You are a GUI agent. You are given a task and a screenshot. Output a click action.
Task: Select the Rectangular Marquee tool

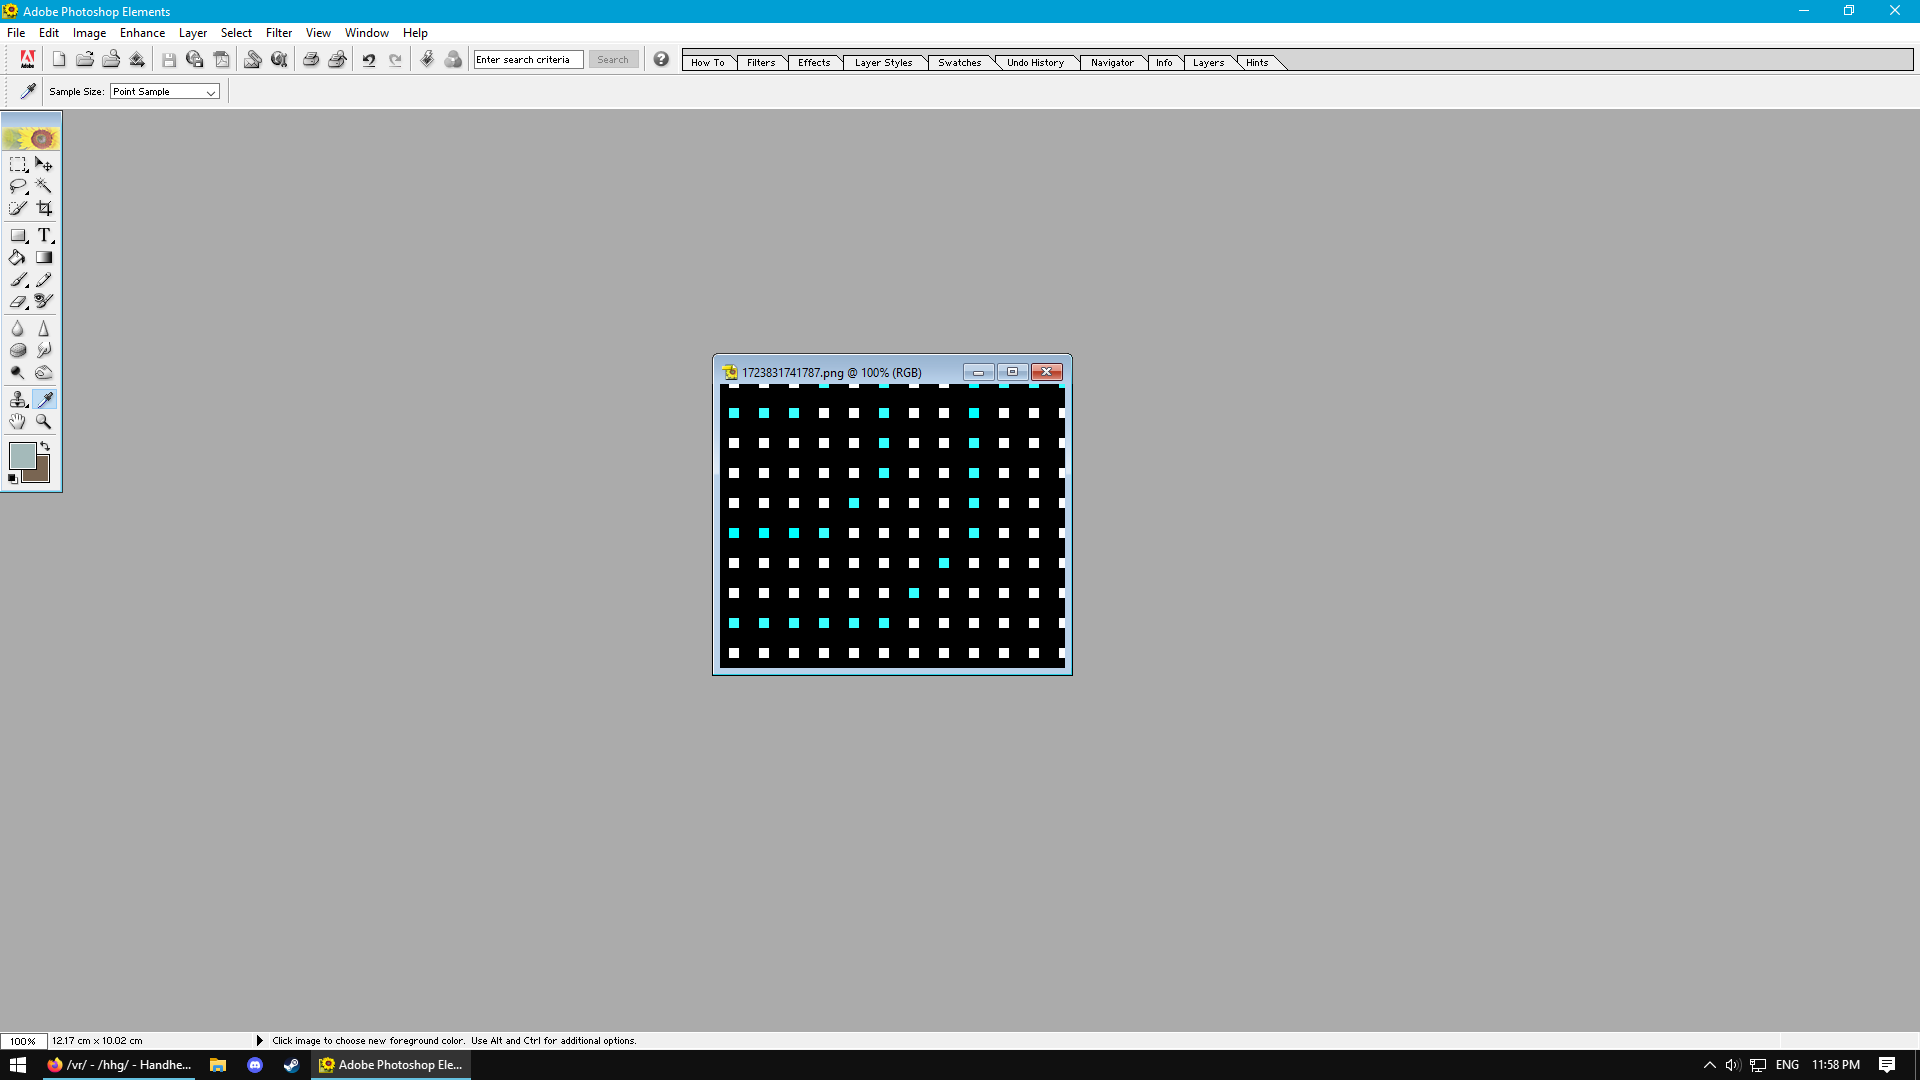click(x=18, y=164)
